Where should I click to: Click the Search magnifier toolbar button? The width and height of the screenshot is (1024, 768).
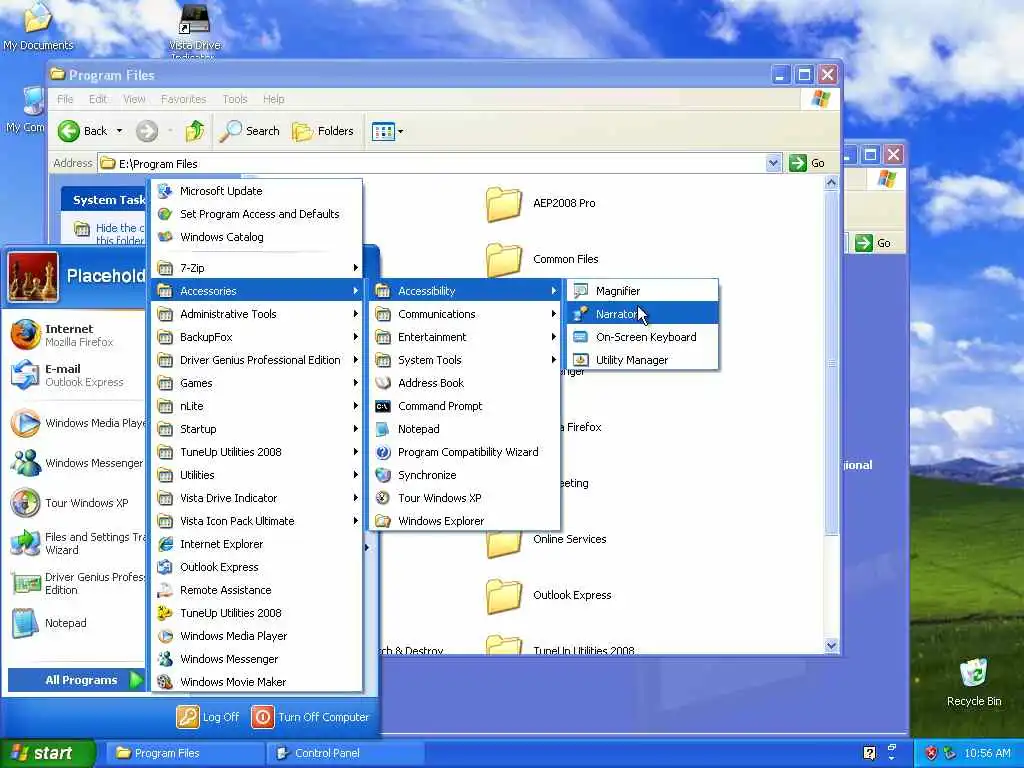[x=249, y=131]
